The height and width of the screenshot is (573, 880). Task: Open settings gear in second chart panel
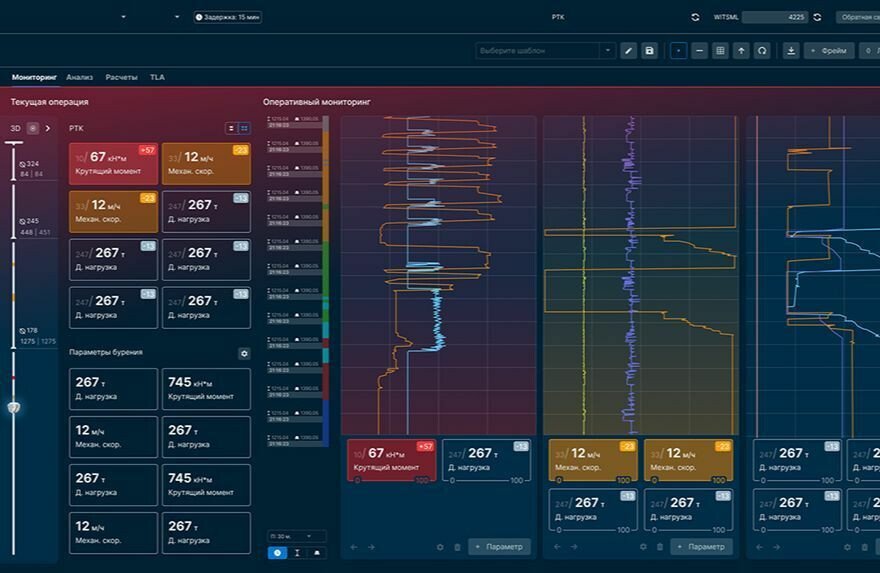click(x=643, y=547)
